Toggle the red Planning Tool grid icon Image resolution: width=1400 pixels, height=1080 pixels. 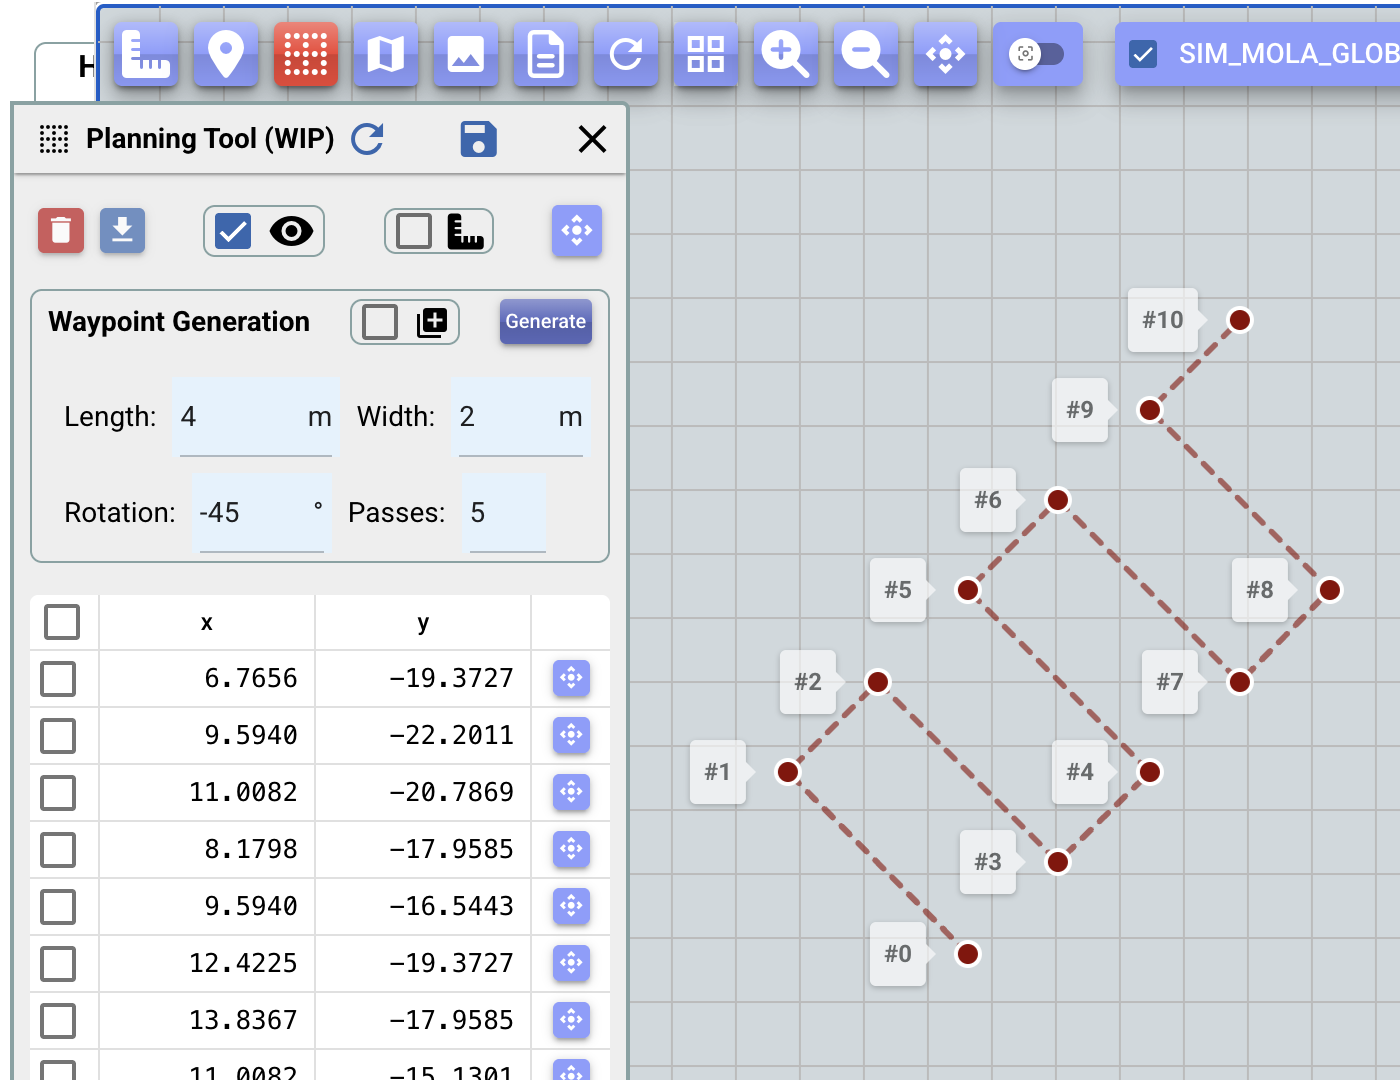pos(306,54)
